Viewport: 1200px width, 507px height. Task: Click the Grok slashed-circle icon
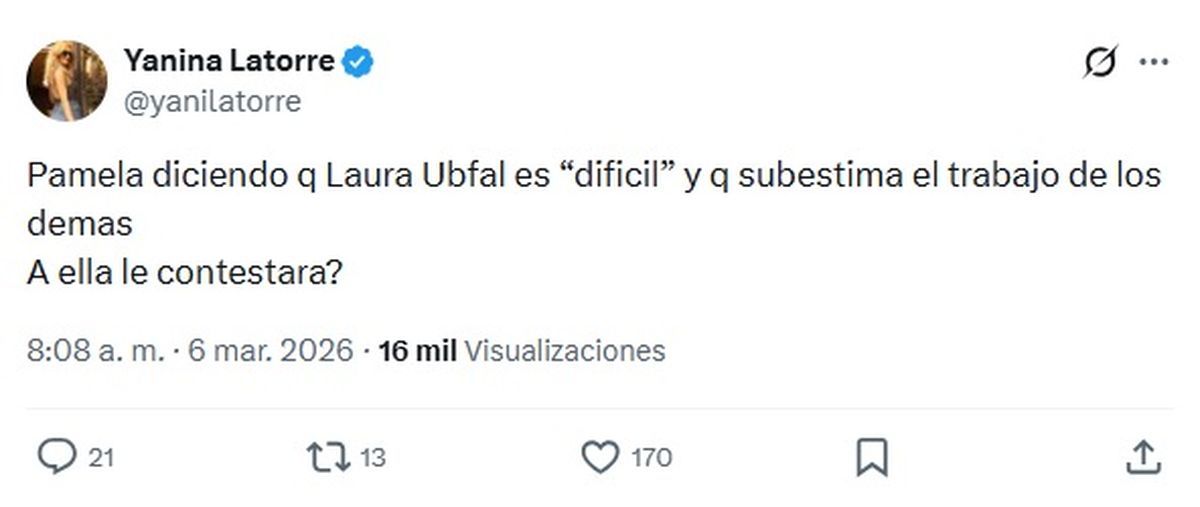coord(1101,62)
